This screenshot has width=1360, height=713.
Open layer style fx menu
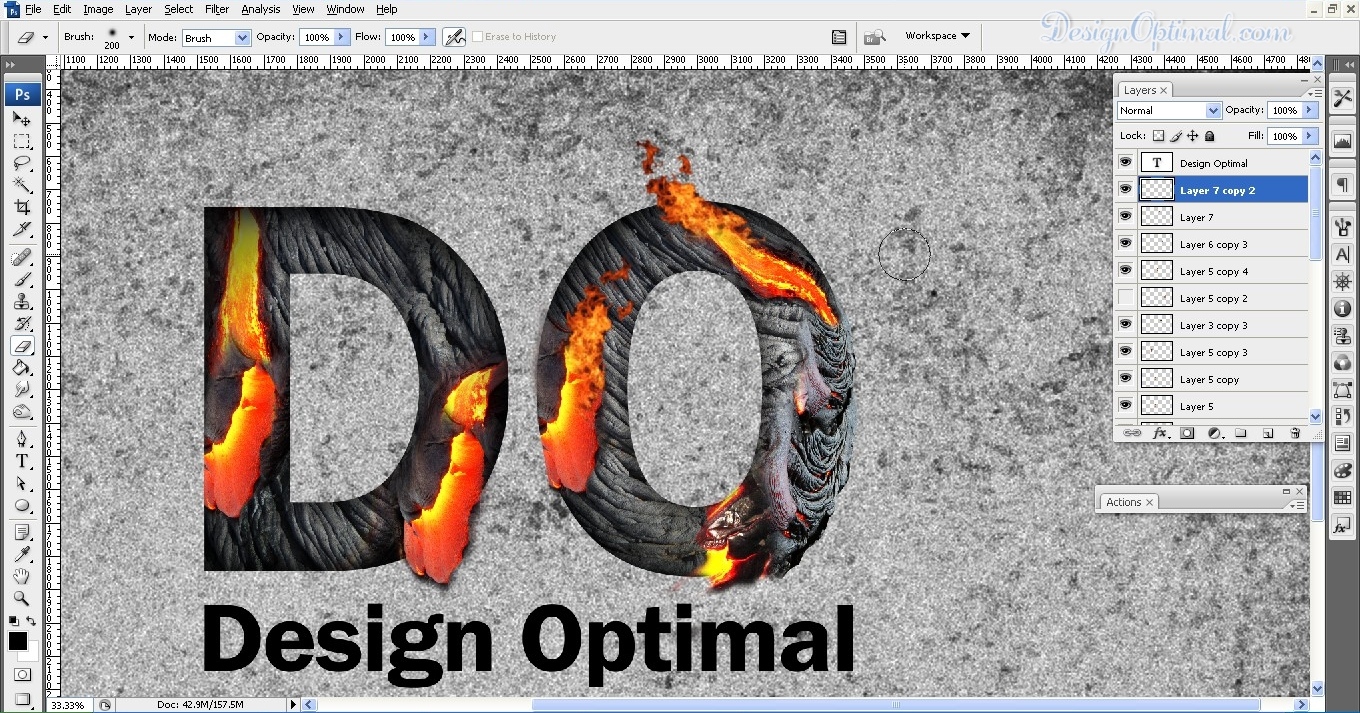[1160, 433]
